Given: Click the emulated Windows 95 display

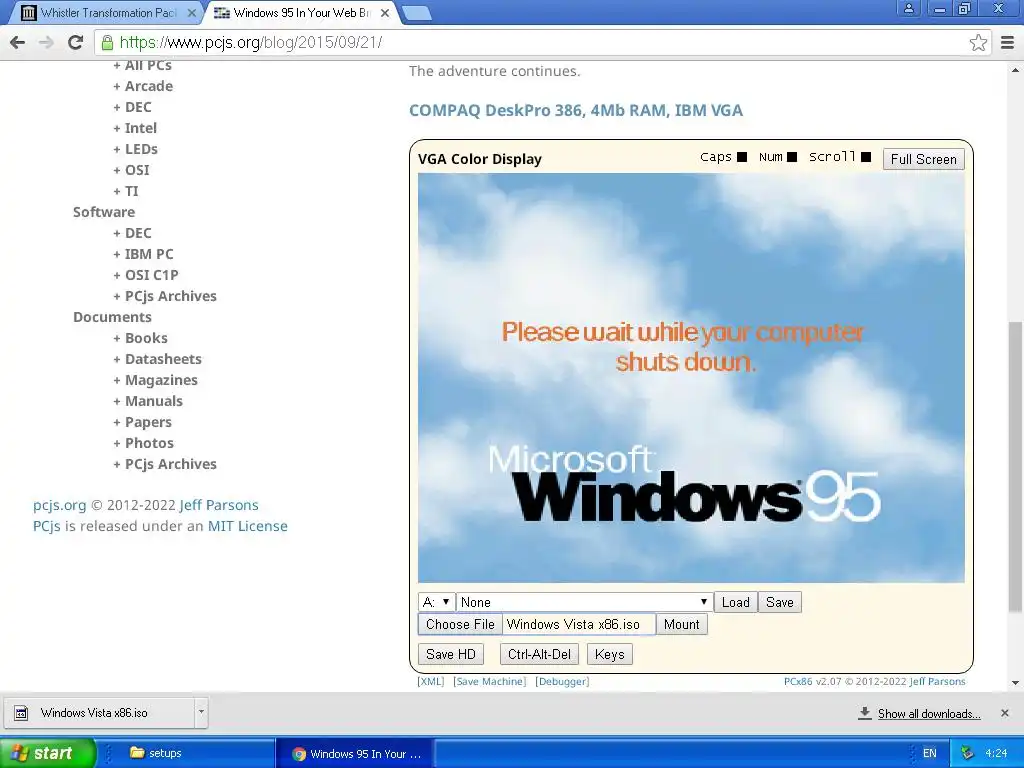Looking at the screenshot, I should (691, 378).
